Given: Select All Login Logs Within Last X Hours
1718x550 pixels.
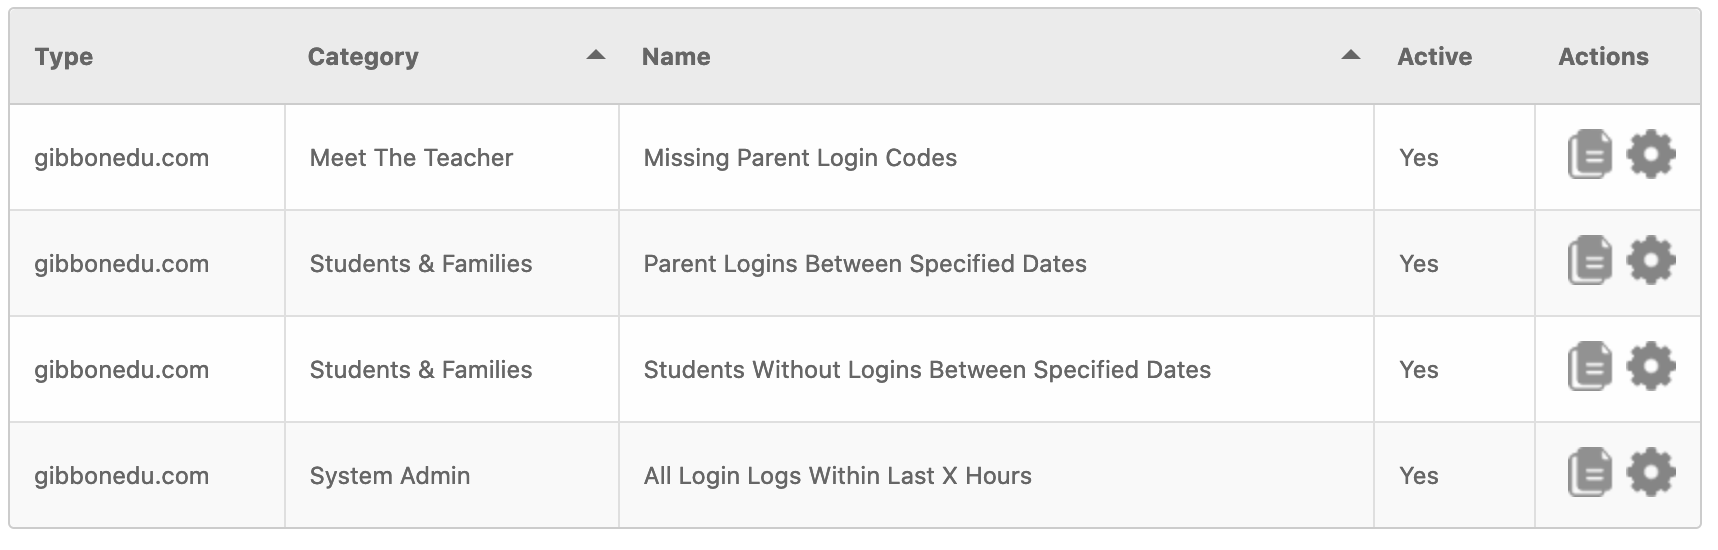Looking at the screenshot, I should (x=838, y=476).
